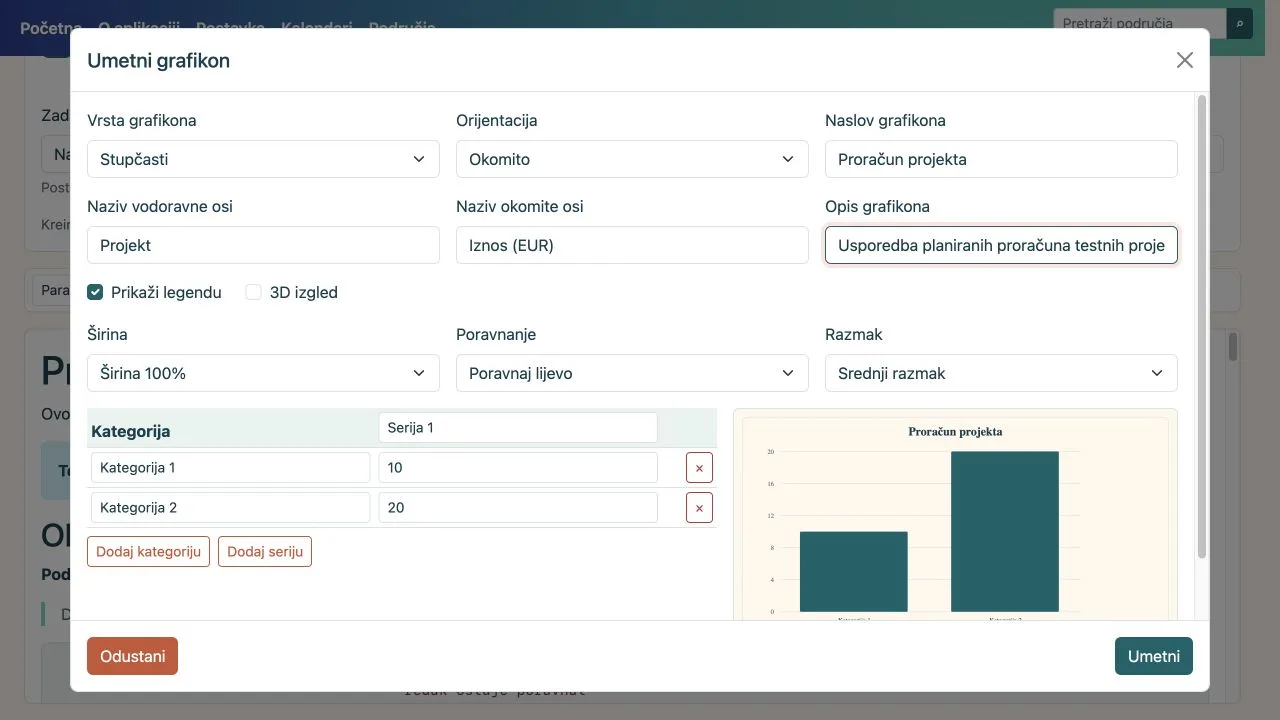This screenshot has height=720, width=1280.
Task: Insert the chart with Umetni
Action: [1154, 656]
